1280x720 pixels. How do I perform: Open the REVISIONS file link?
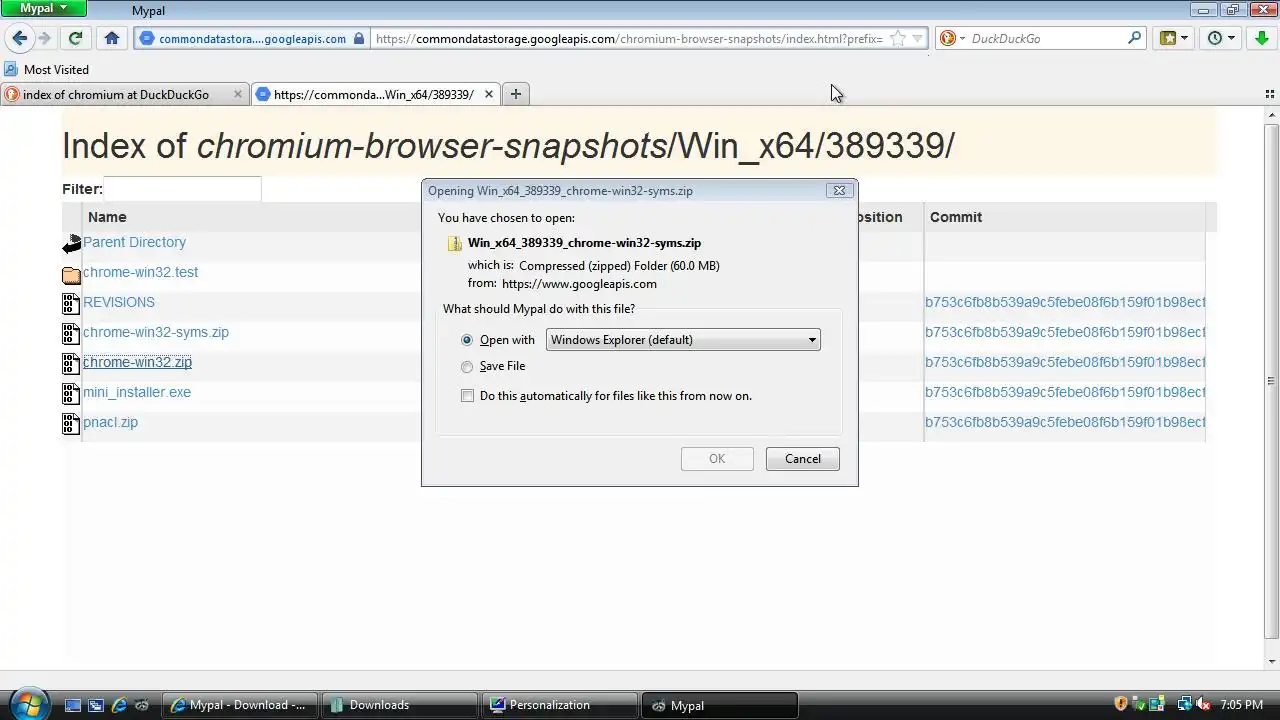click(119, 302)
